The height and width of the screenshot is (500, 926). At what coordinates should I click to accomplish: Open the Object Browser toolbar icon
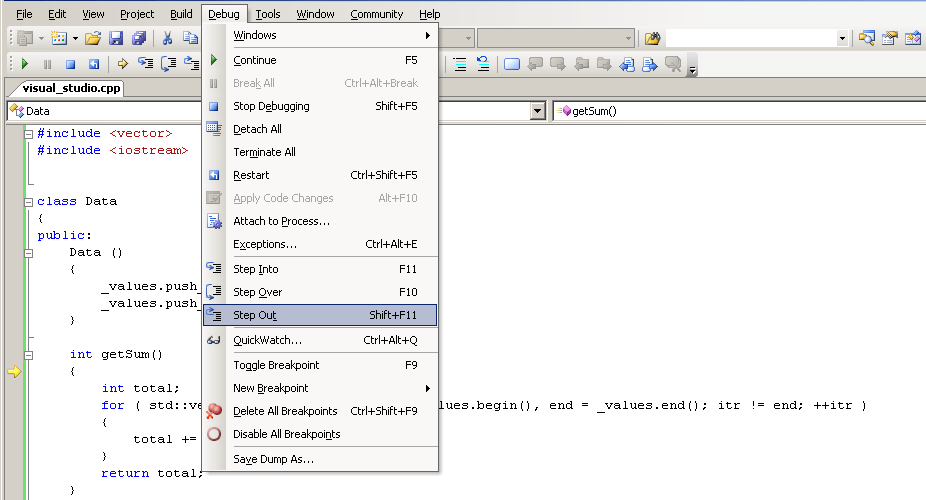[x=913, y=38]
